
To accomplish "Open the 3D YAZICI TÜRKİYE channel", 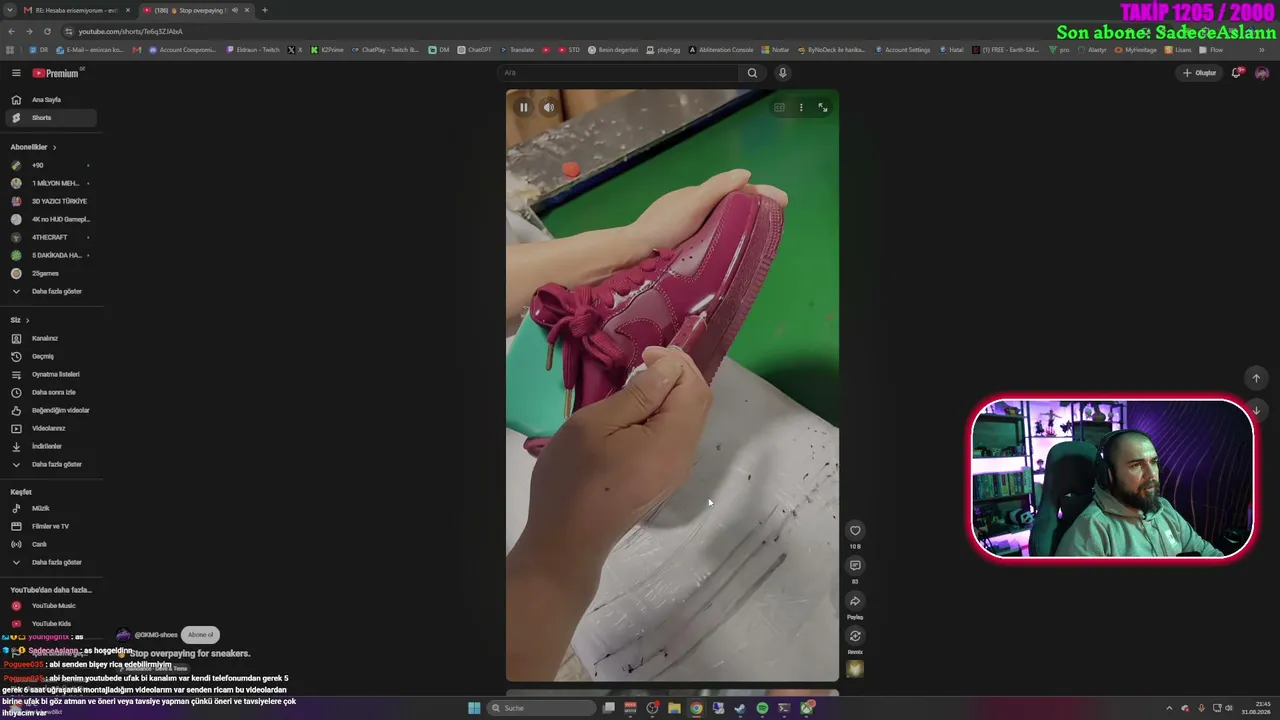I will [x=50, y=201].
